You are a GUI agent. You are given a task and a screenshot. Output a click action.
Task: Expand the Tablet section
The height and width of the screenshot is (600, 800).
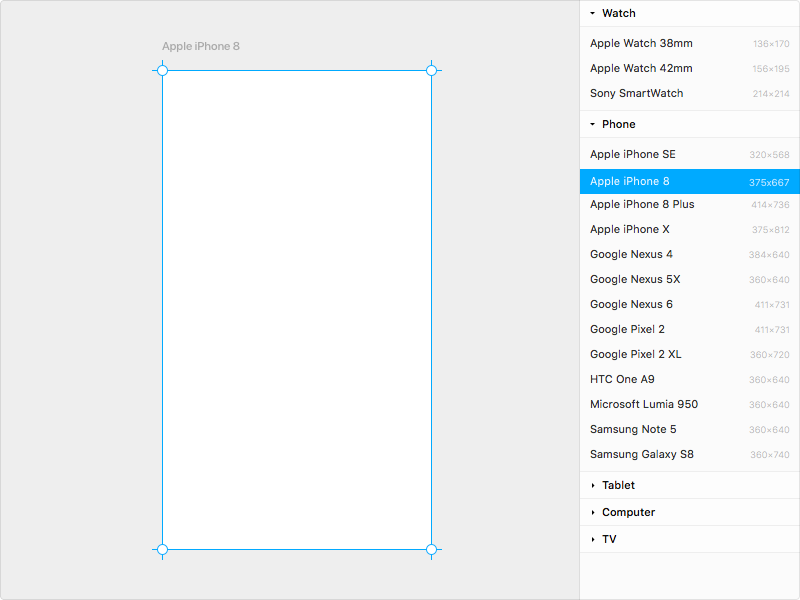pyautogui.click(x=690, y=485)
